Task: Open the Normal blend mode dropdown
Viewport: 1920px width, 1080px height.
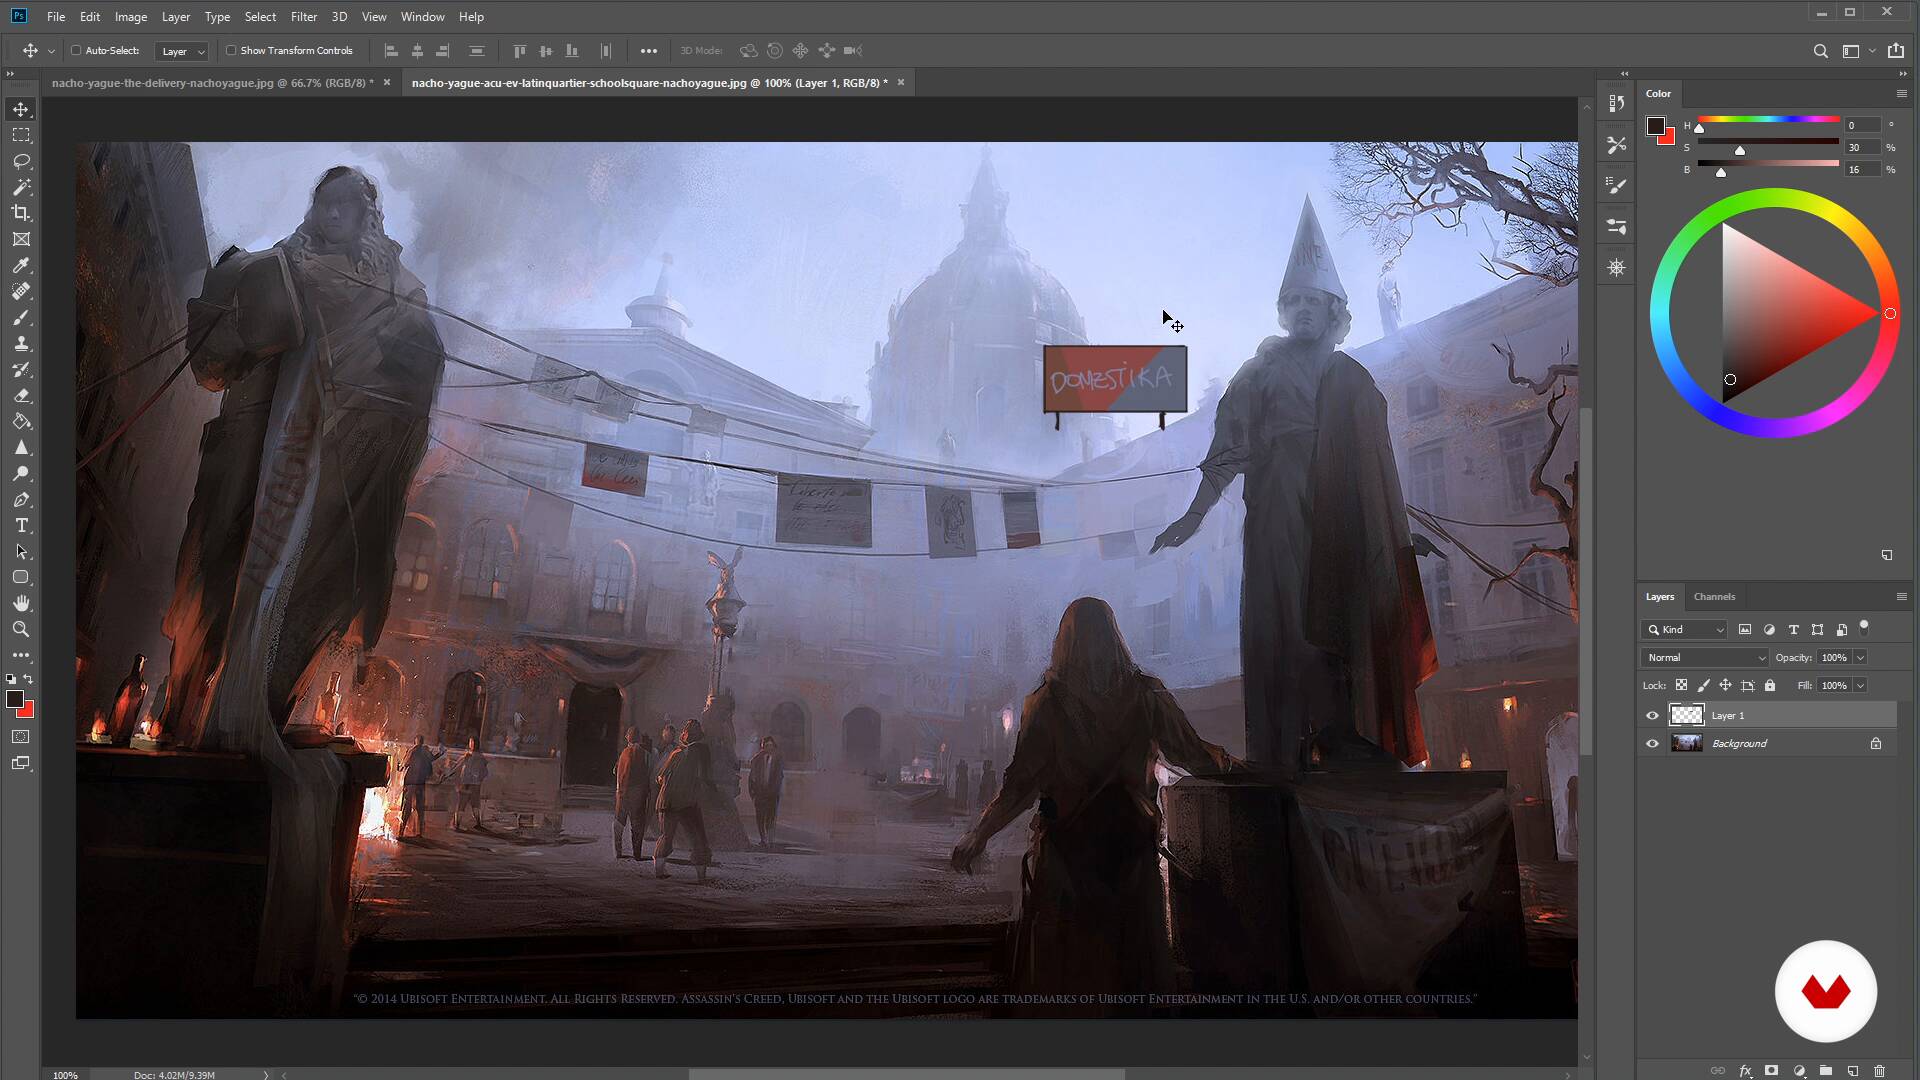Action: 1705,657
